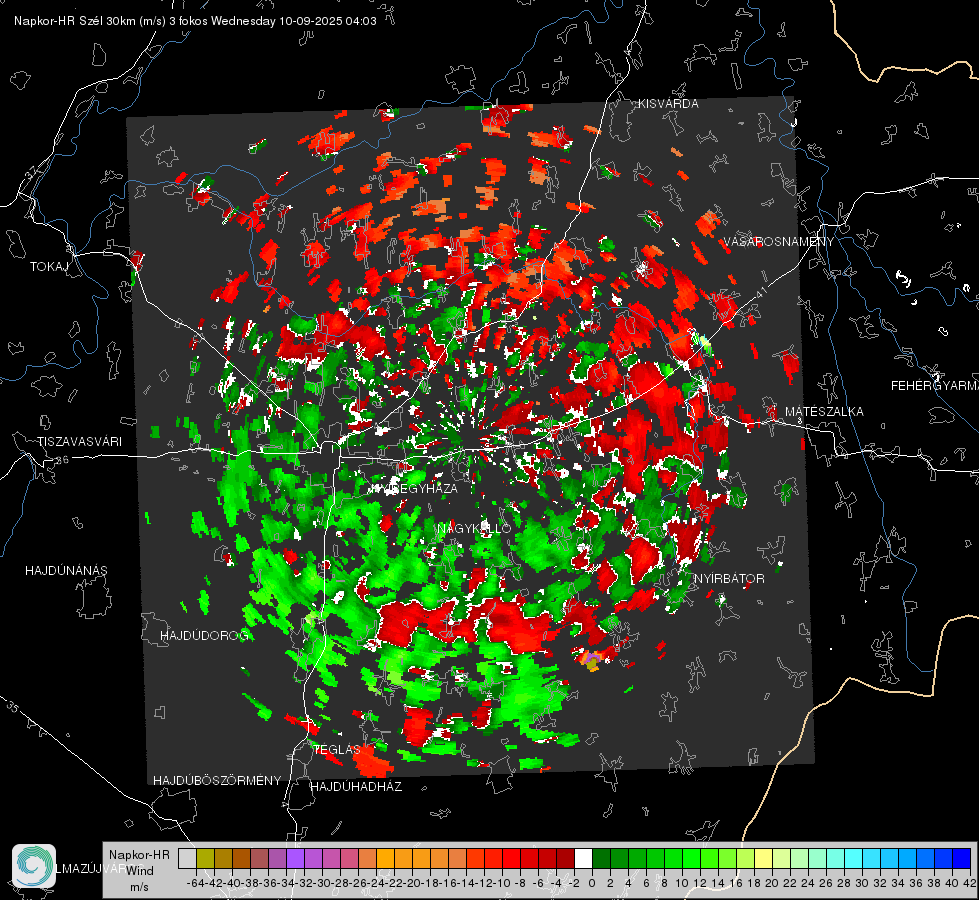
Task: Click the TOKAJ town label
Action: (x=49, y=267)
